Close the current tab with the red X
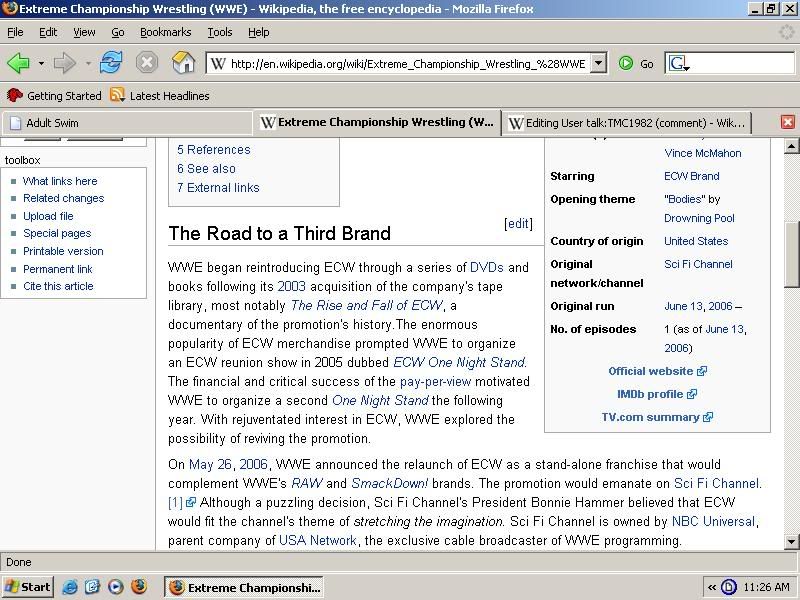This screenshot has height=600, width=800. (788, 122)
